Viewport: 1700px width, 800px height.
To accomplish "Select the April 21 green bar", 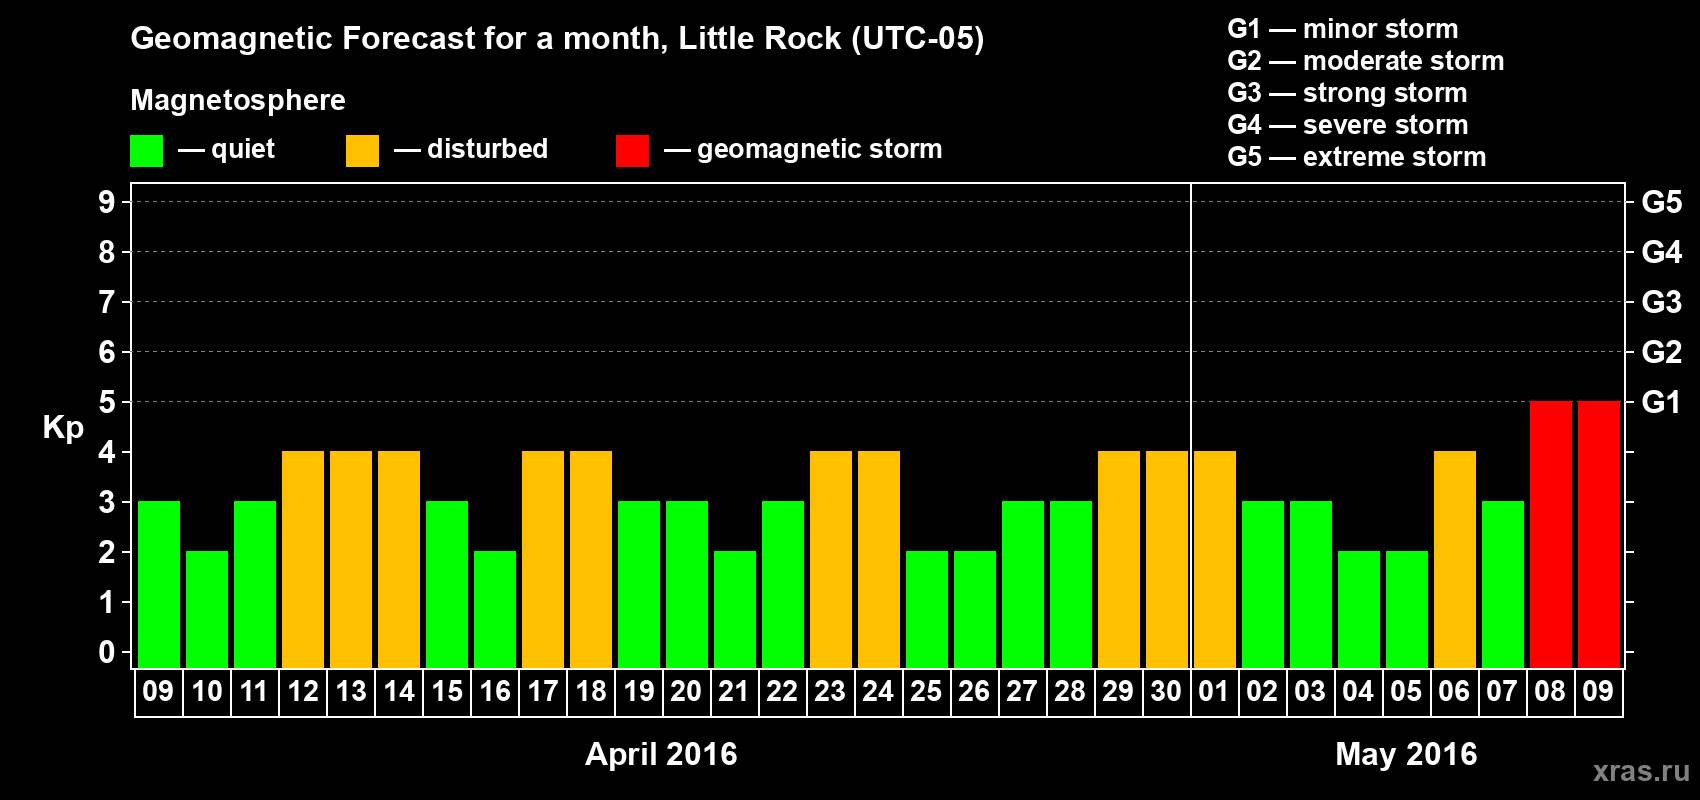I will tap(735, 609).
